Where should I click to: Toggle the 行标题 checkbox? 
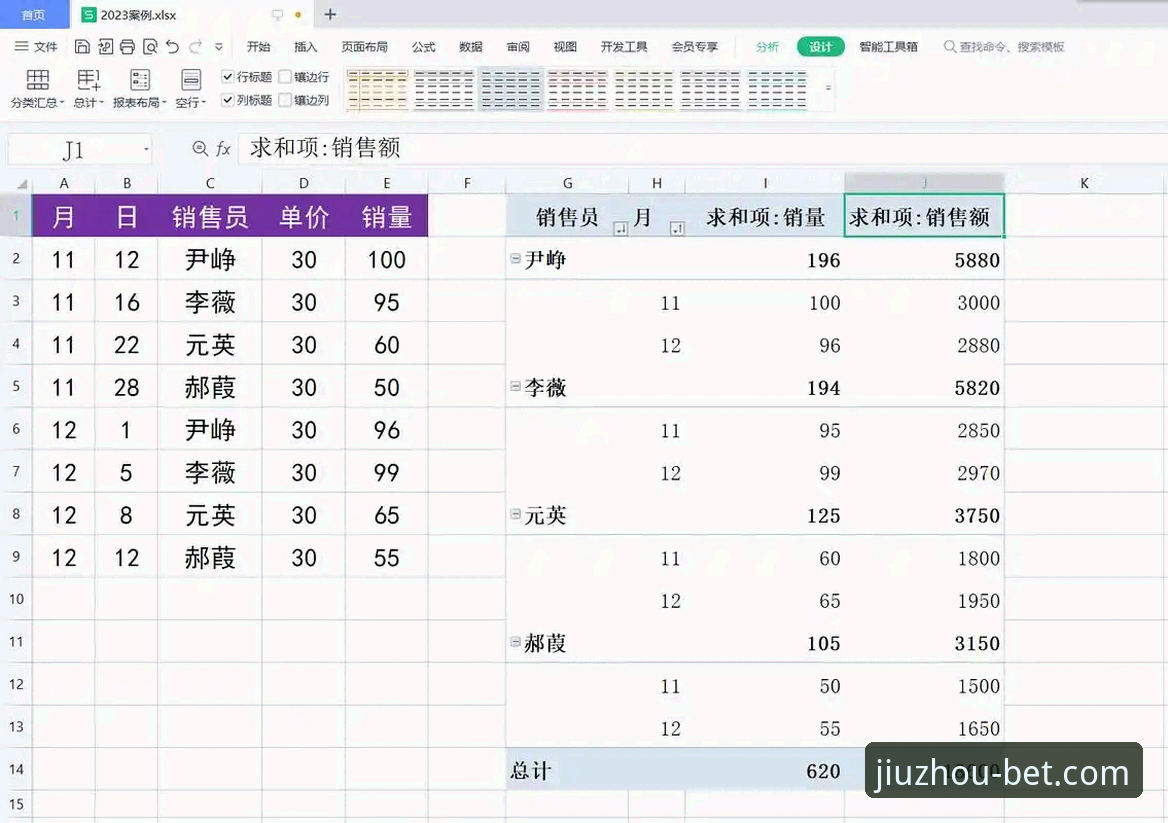point(228,76)
